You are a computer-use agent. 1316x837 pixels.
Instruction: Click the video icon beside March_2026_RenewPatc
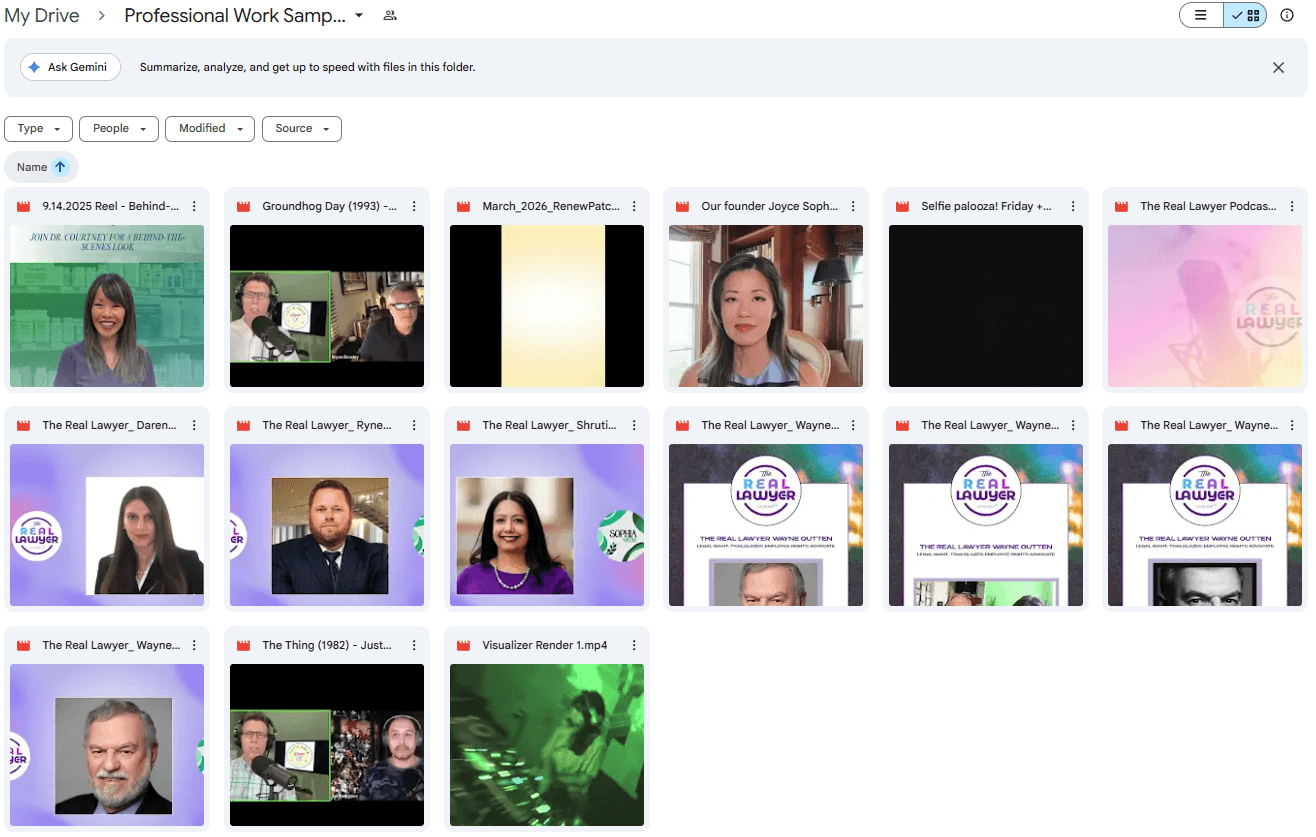tap(463, 206)
